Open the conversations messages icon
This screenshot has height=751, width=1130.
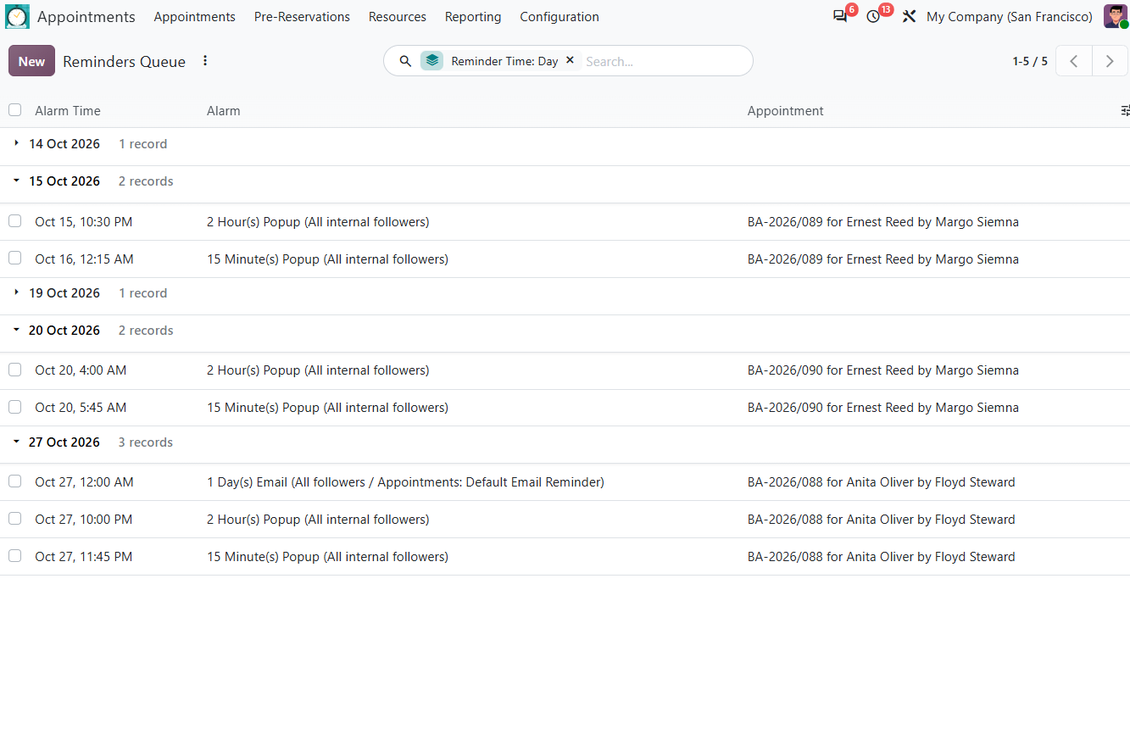[840, 17]
